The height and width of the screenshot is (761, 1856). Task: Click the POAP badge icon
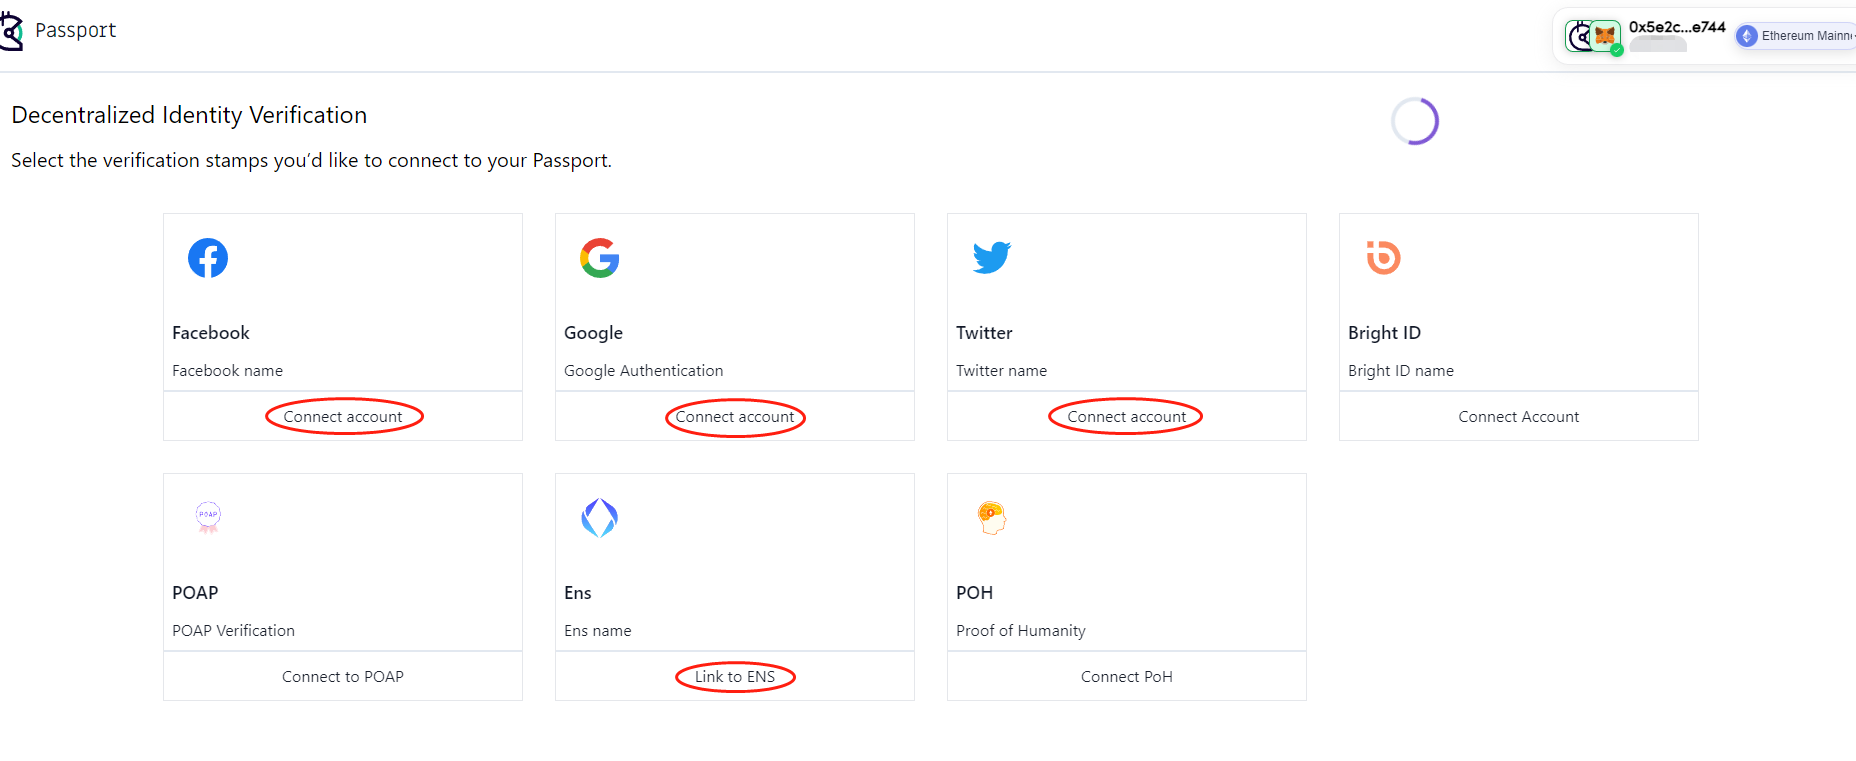[x=208, y=517]
